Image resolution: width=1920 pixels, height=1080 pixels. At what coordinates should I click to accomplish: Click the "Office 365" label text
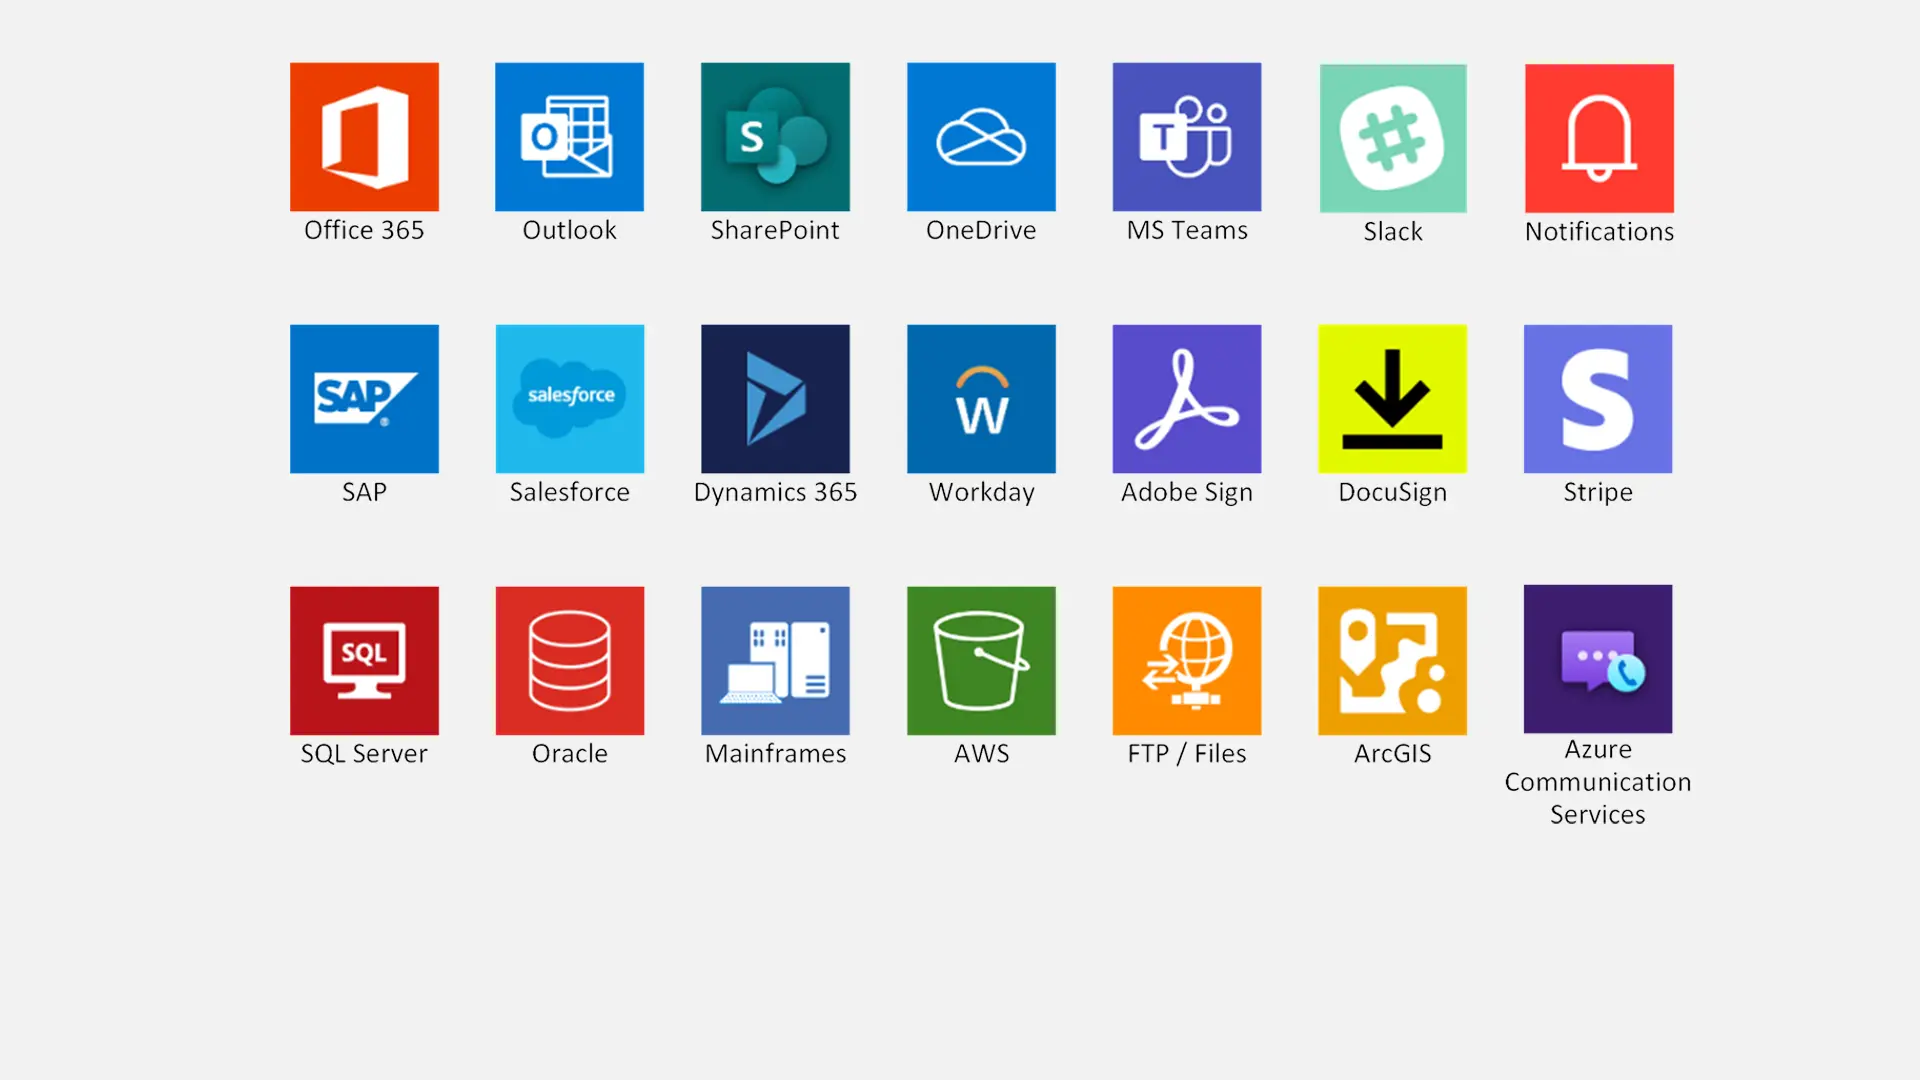[x=364, y=230]
